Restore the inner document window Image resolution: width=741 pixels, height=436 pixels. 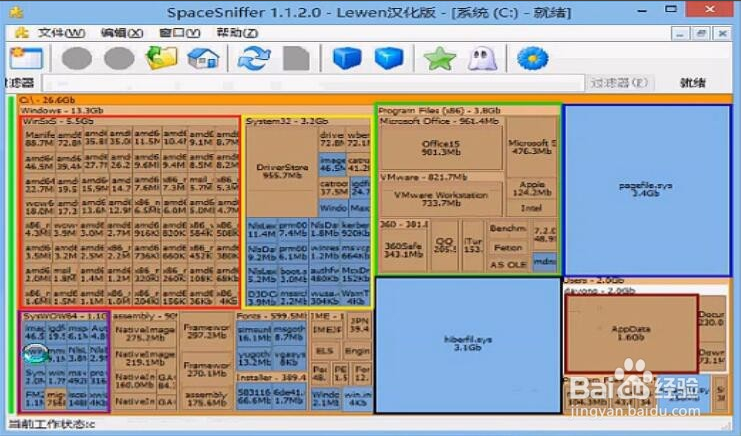click(701, 34)
